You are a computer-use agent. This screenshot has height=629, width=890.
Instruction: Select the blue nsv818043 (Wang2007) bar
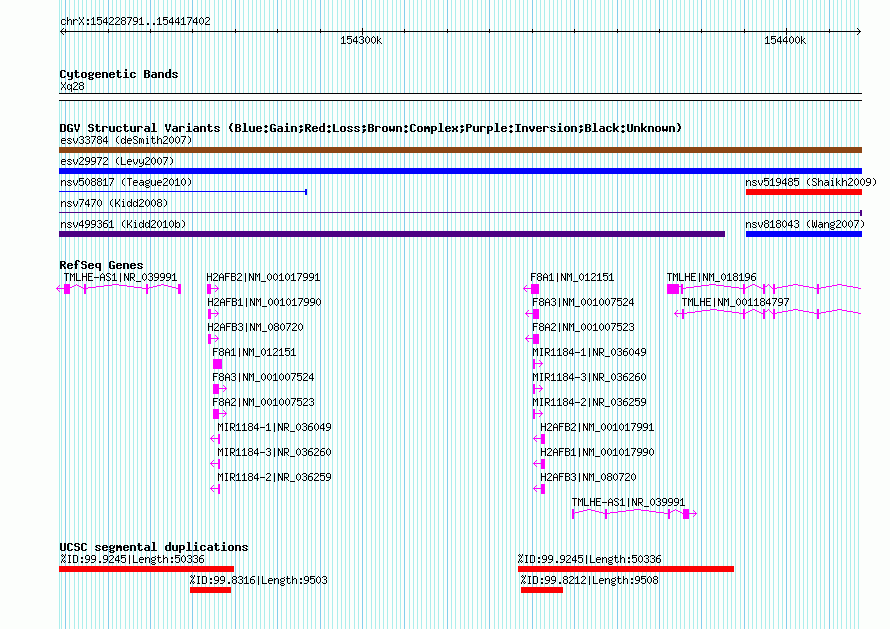pyautogui.click(x=803, y=234)
